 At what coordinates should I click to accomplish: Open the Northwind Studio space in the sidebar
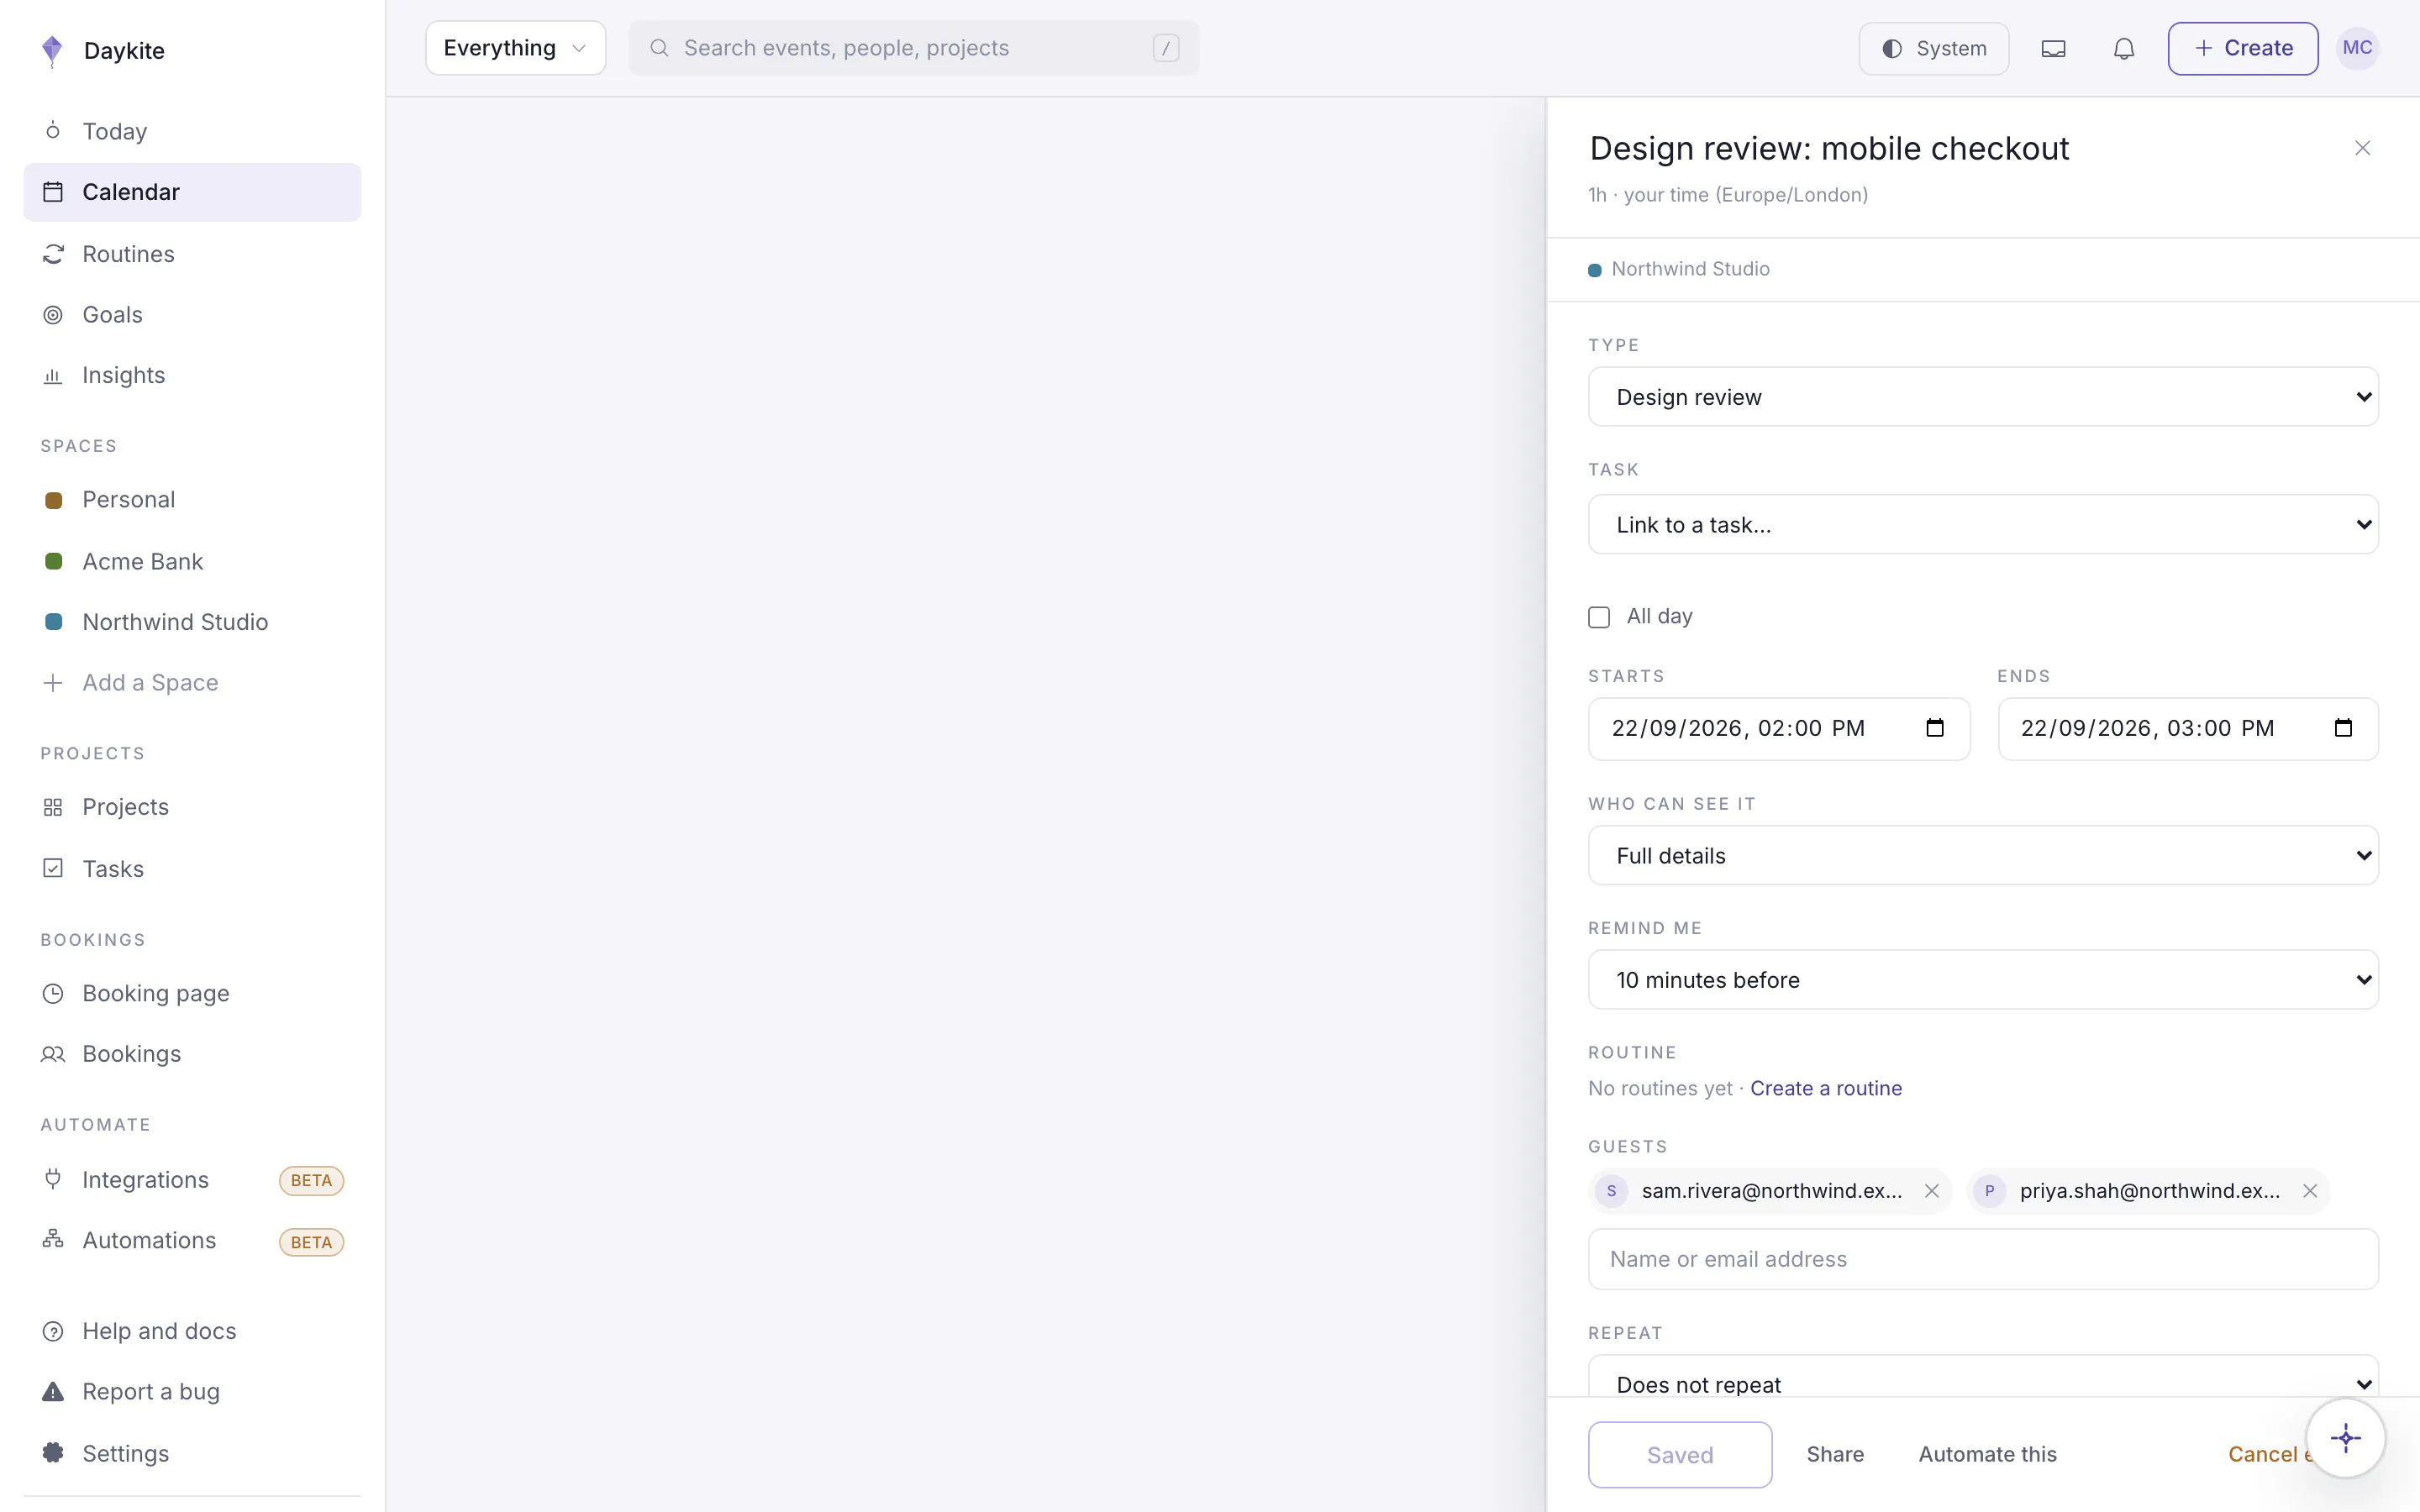(192, 622)
